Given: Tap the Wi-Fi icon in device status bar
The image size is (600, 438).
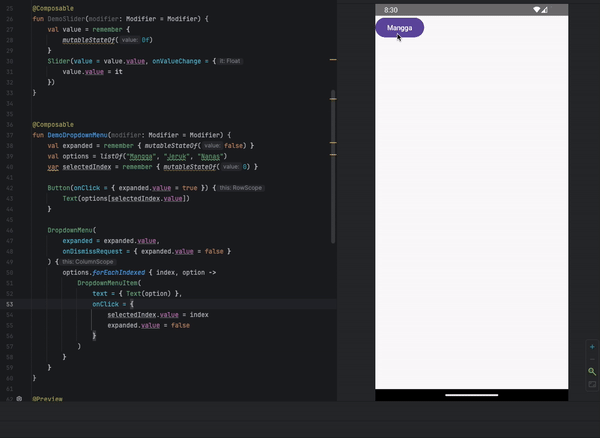Looking at the screenshot, I should [x=537, y=10].
